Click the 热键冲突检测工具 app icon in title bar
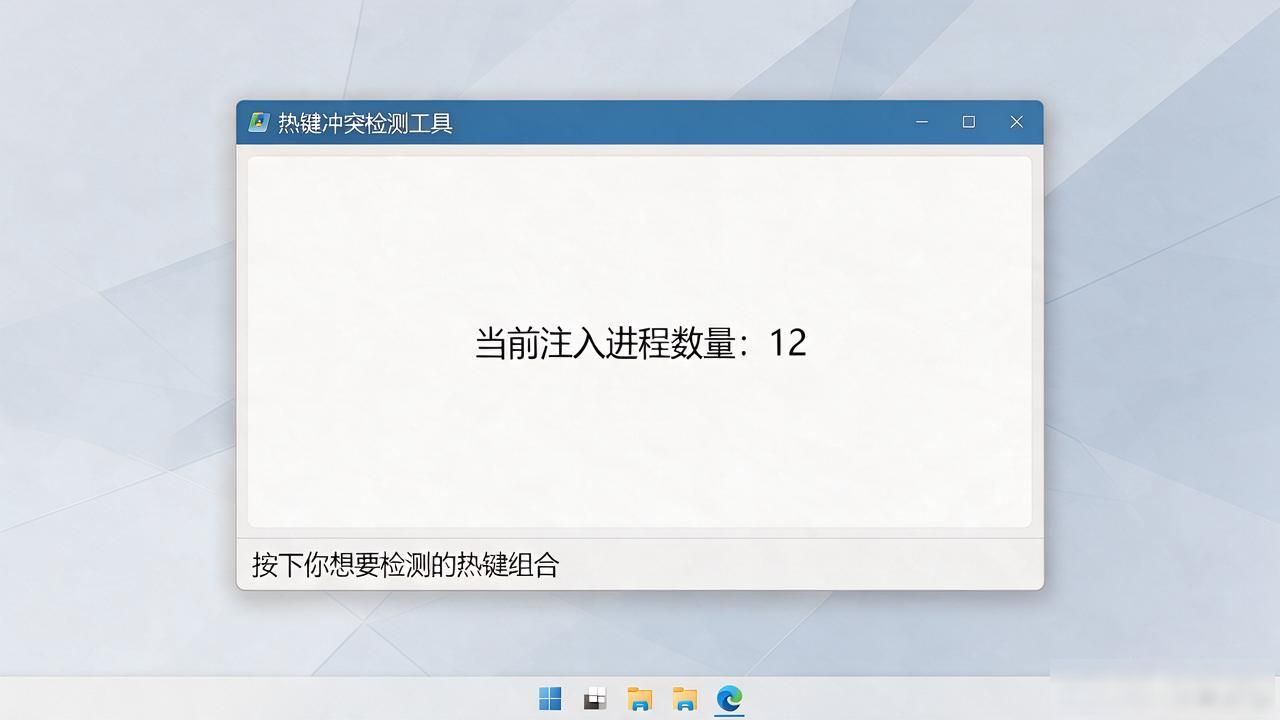The image size is (1280, 720). tap(259, 122)
